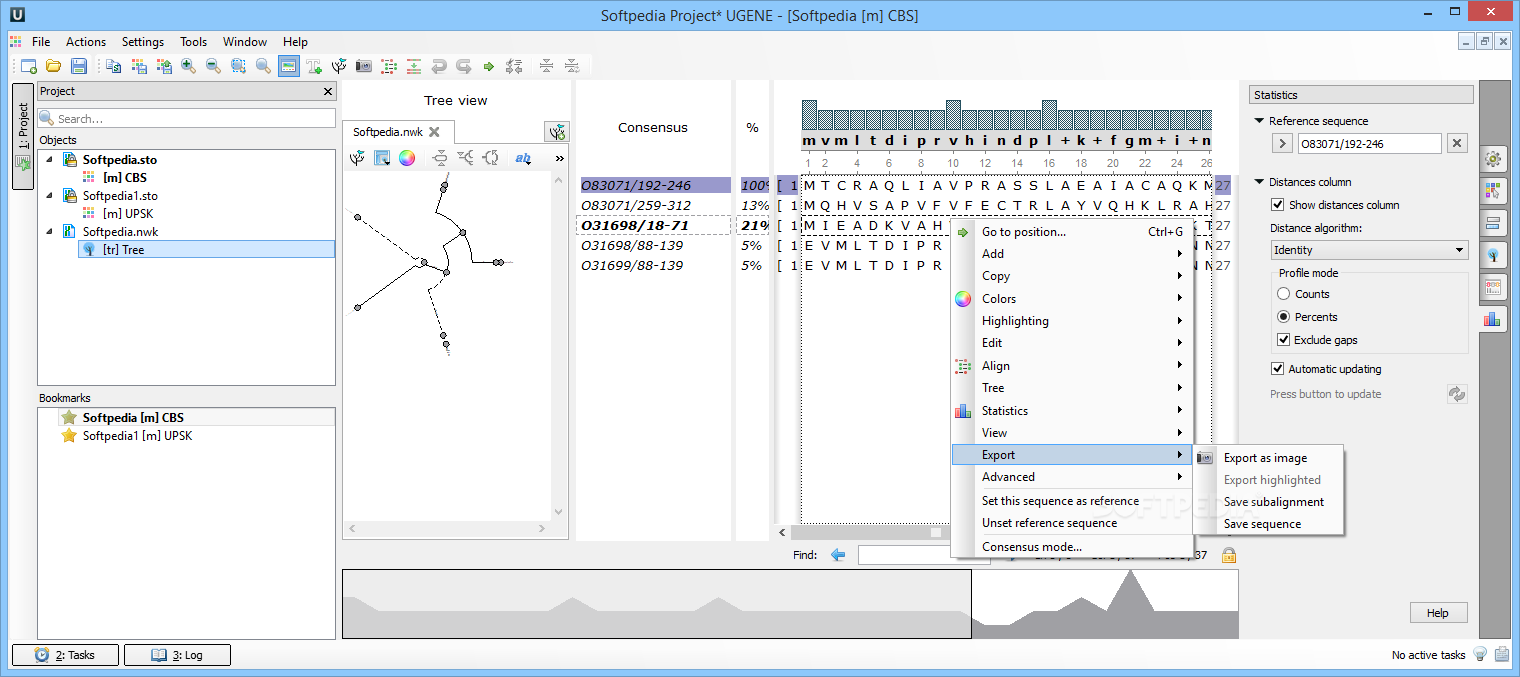Open the Highlighting colored-squares side tab
This screenshot has width=1520, height=677.
coord(1494,190)
